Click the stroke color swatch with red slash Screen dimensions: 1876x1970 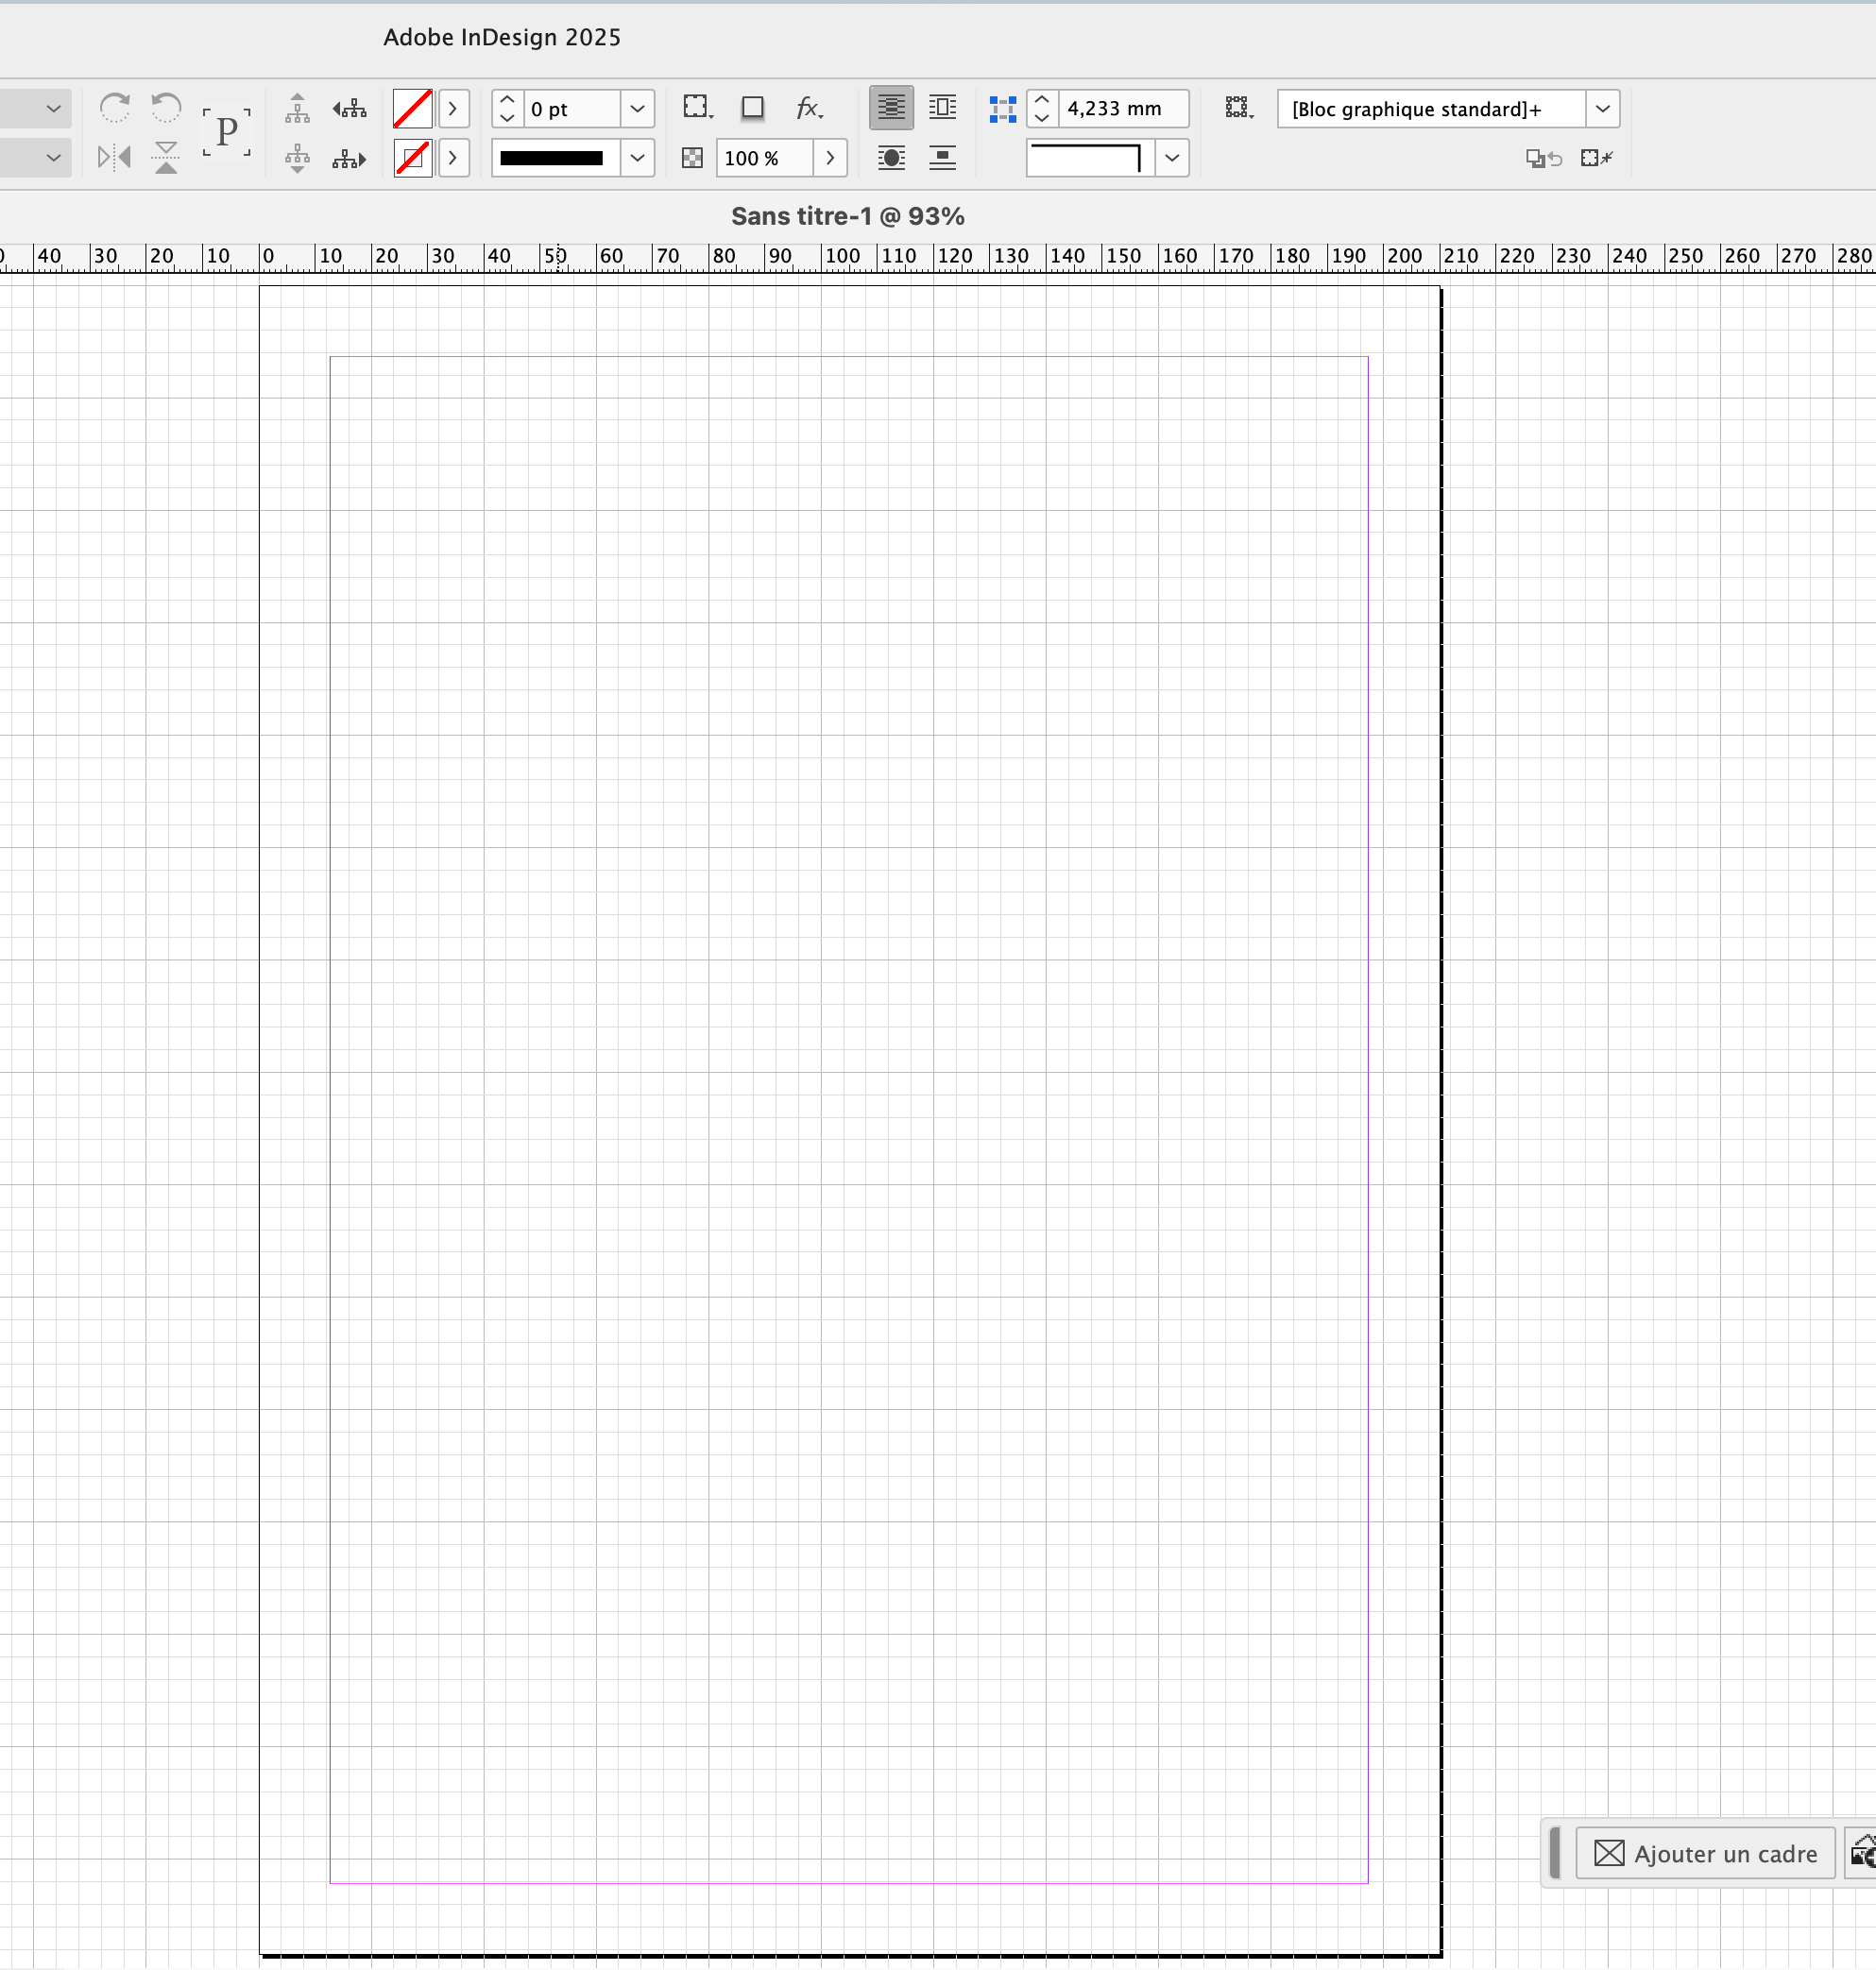tap(412, 158)
